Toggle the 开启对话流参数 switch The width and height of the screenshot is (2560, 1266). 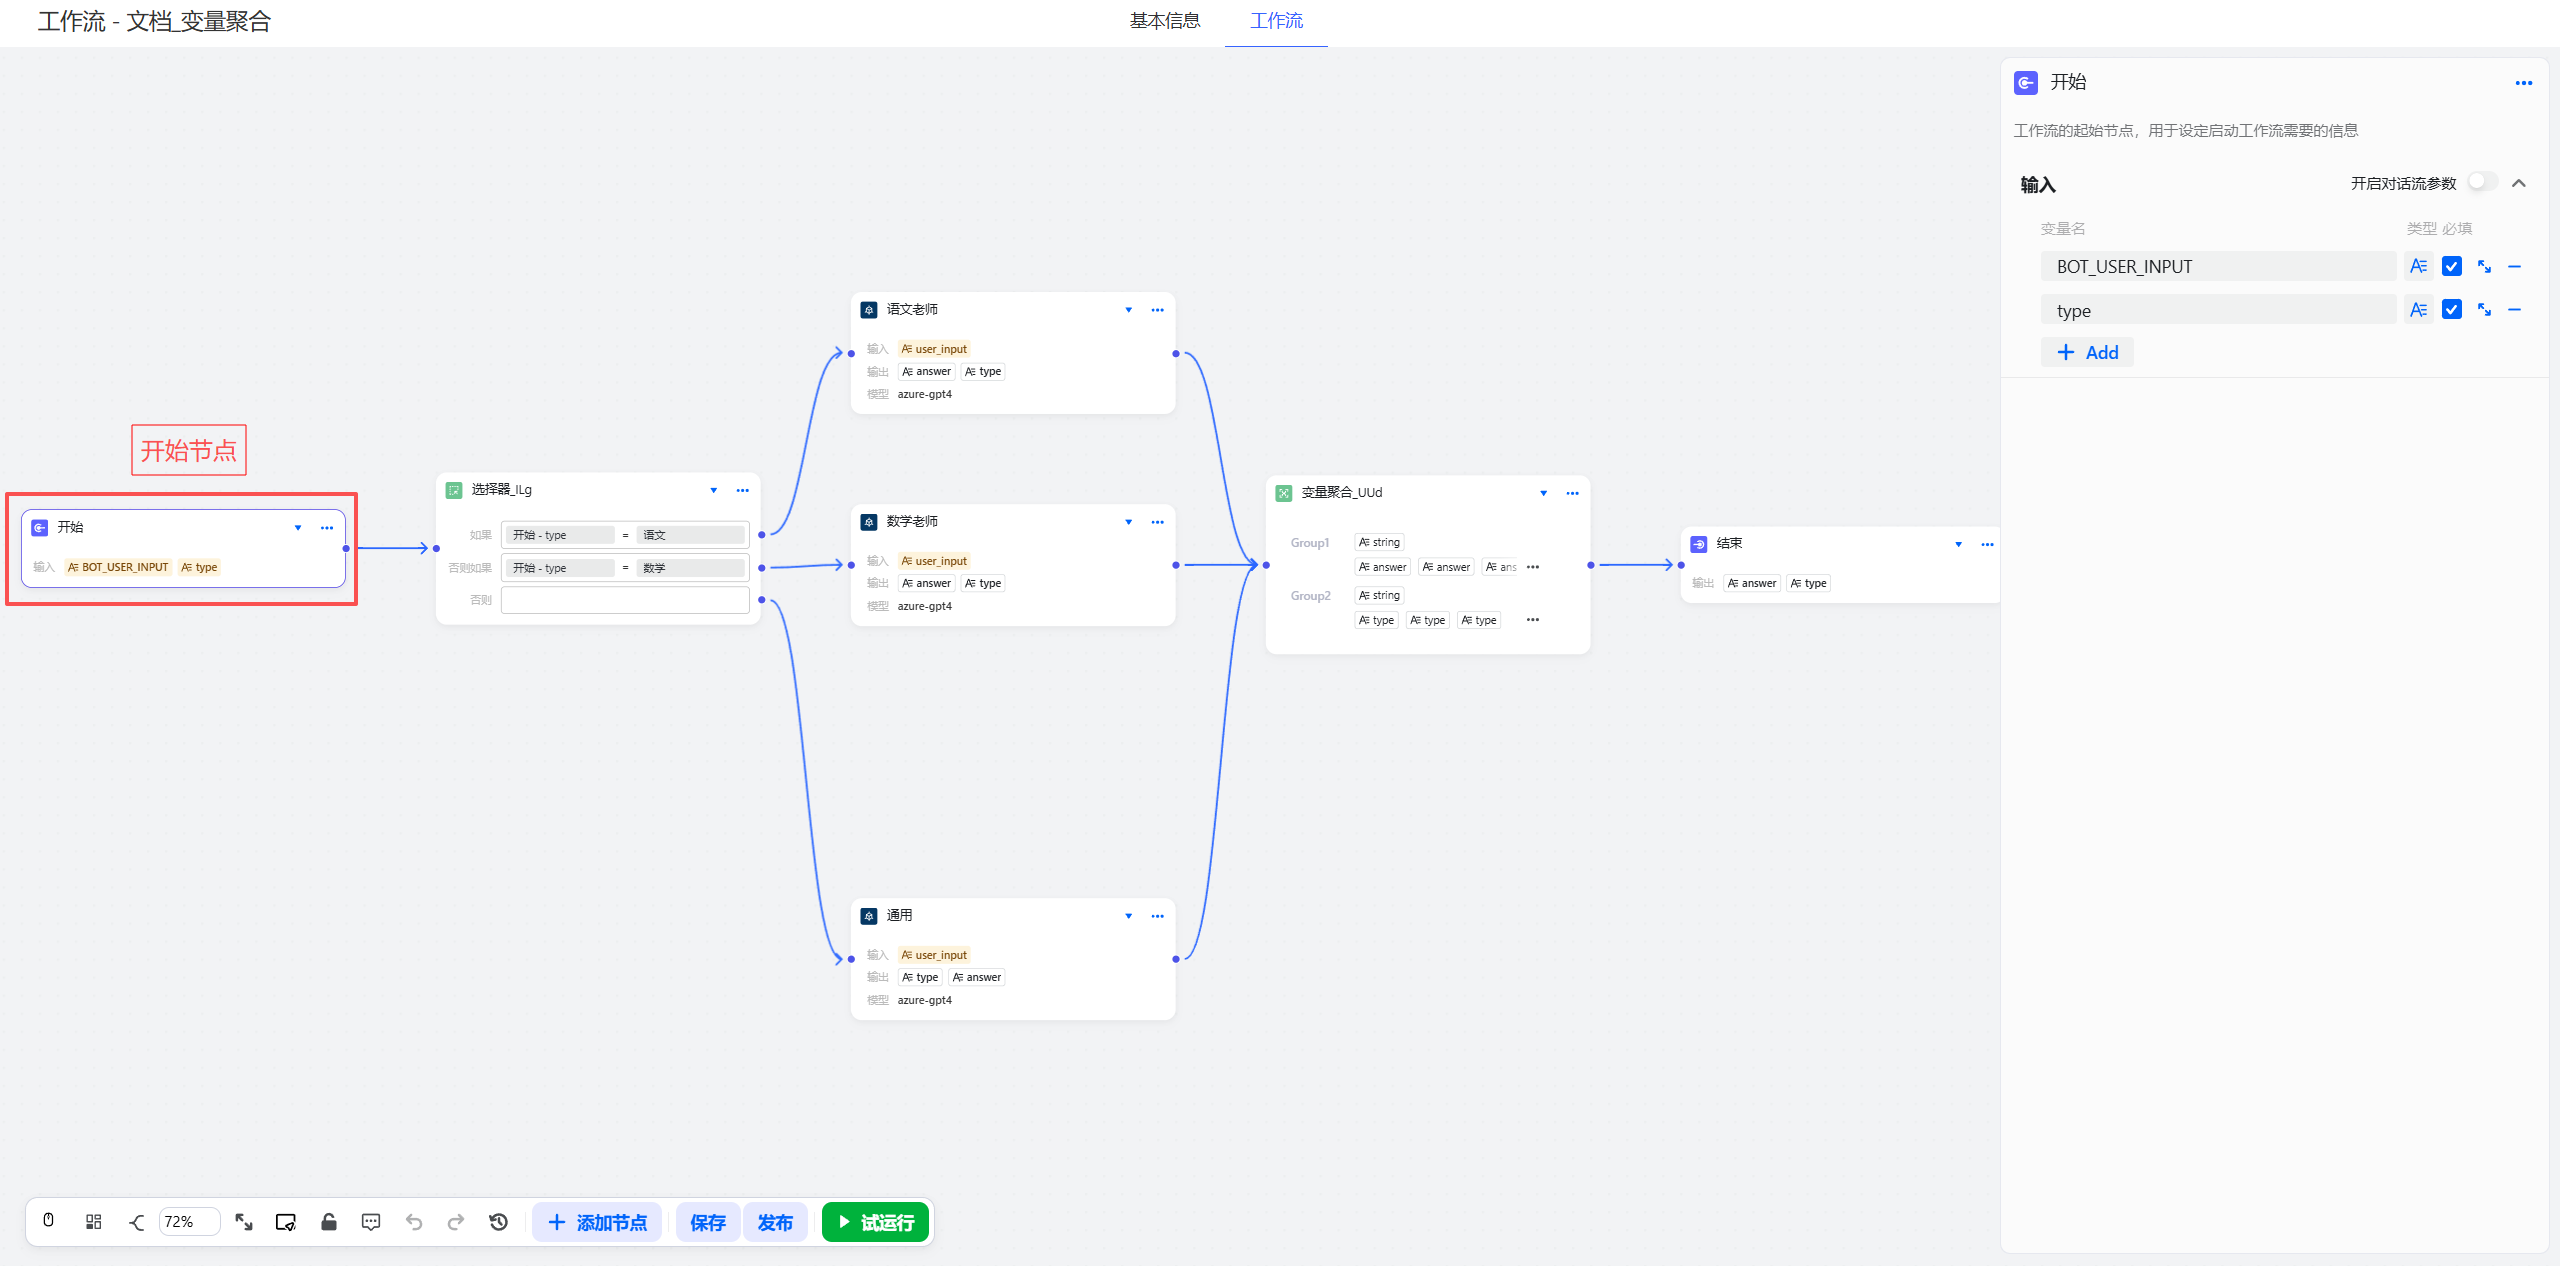pyautogui.click(x=2481, y=181)
